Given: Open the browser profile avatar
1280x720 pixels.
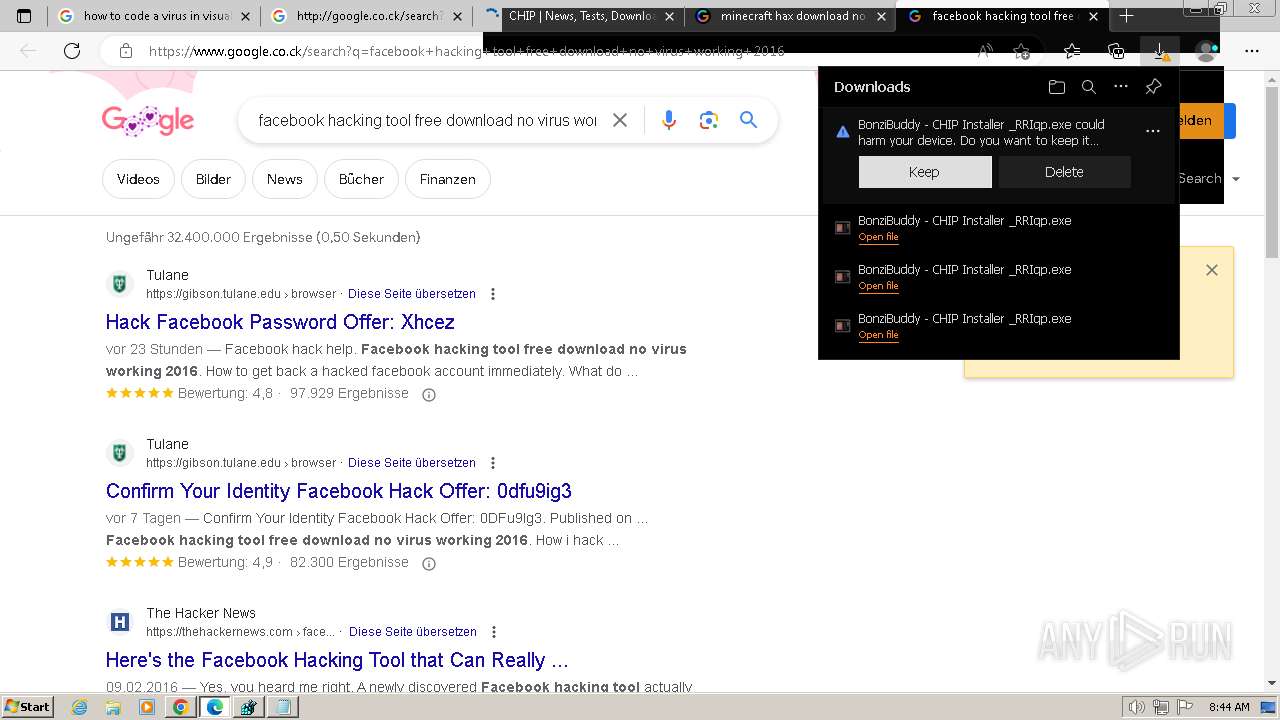Looking at the screenshot, I should (1207, 51).
